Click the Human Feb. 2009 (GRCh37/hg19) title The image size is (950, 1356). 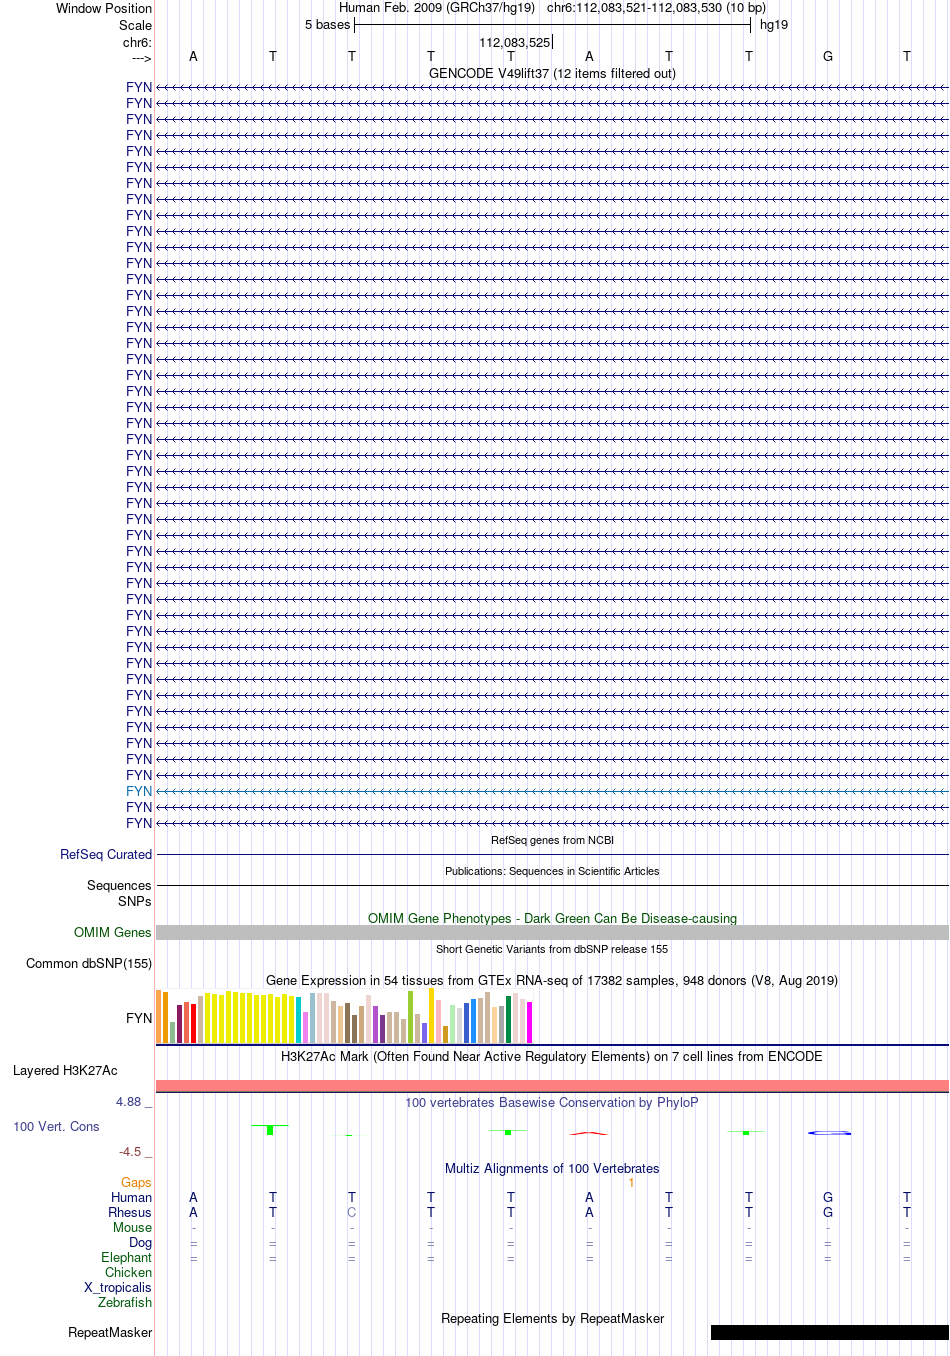pyautogui.click(x=437, y=8)
